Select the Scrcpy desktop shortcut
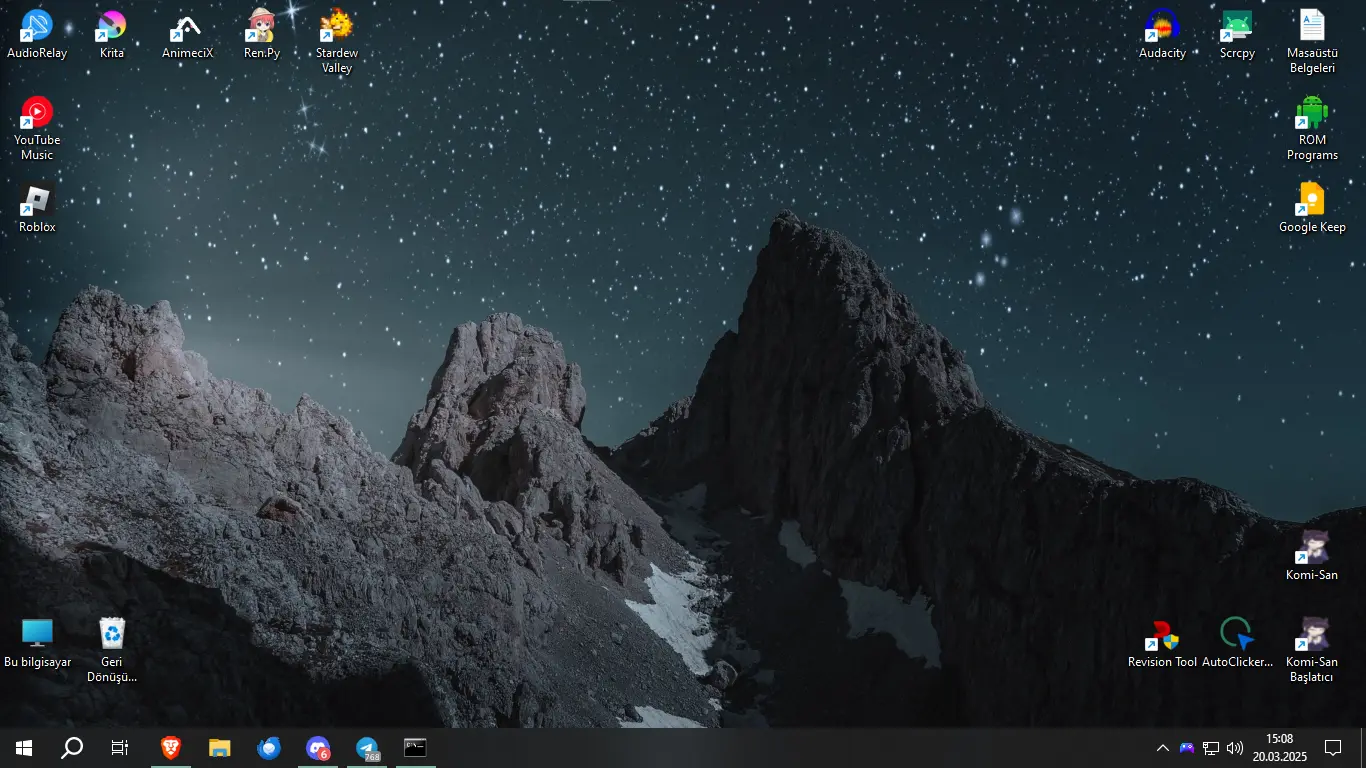 [x=1237, y=34]
